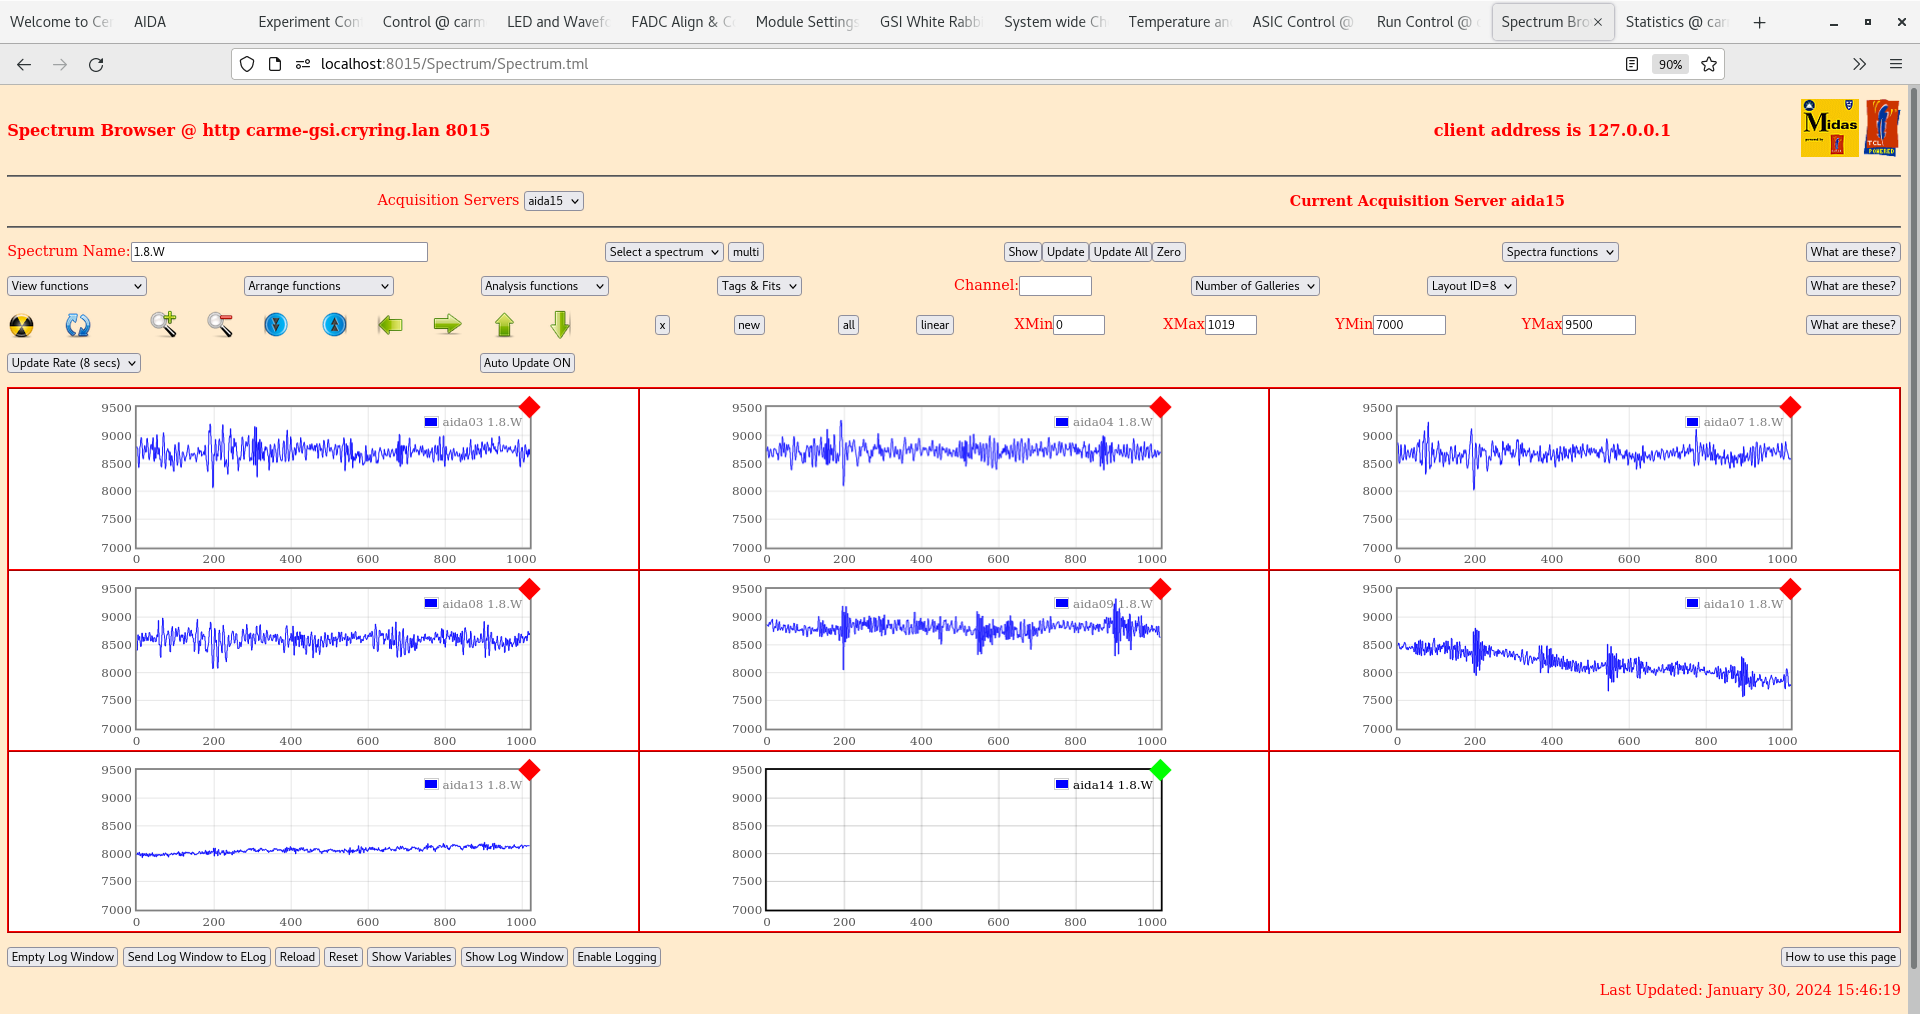
Task: Switch to the ASIC Control browser tab
Action: pos(1299,22)
